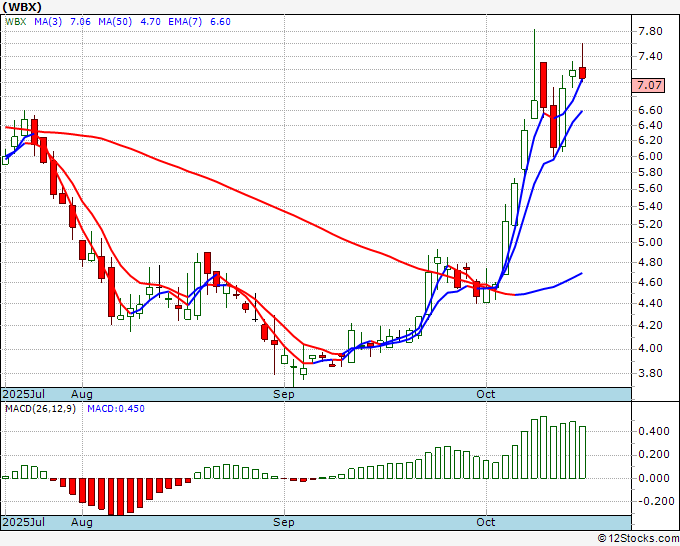Click the -0.200 MACD axis label
The image size is (680, 546).
(x=654, y=501)
